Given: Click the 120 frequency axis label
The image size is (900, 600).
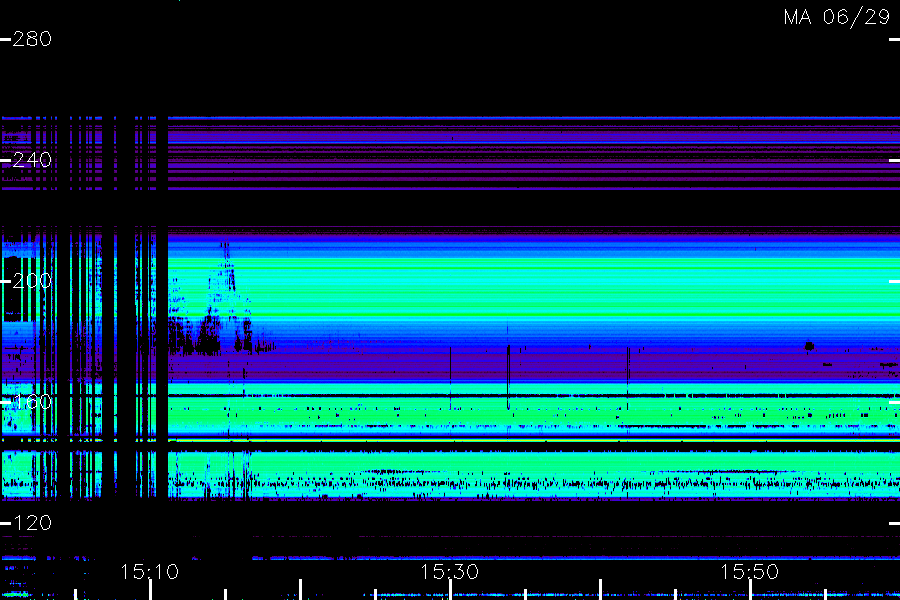Looking at the screenshot, I should click(x=32, y=524).
